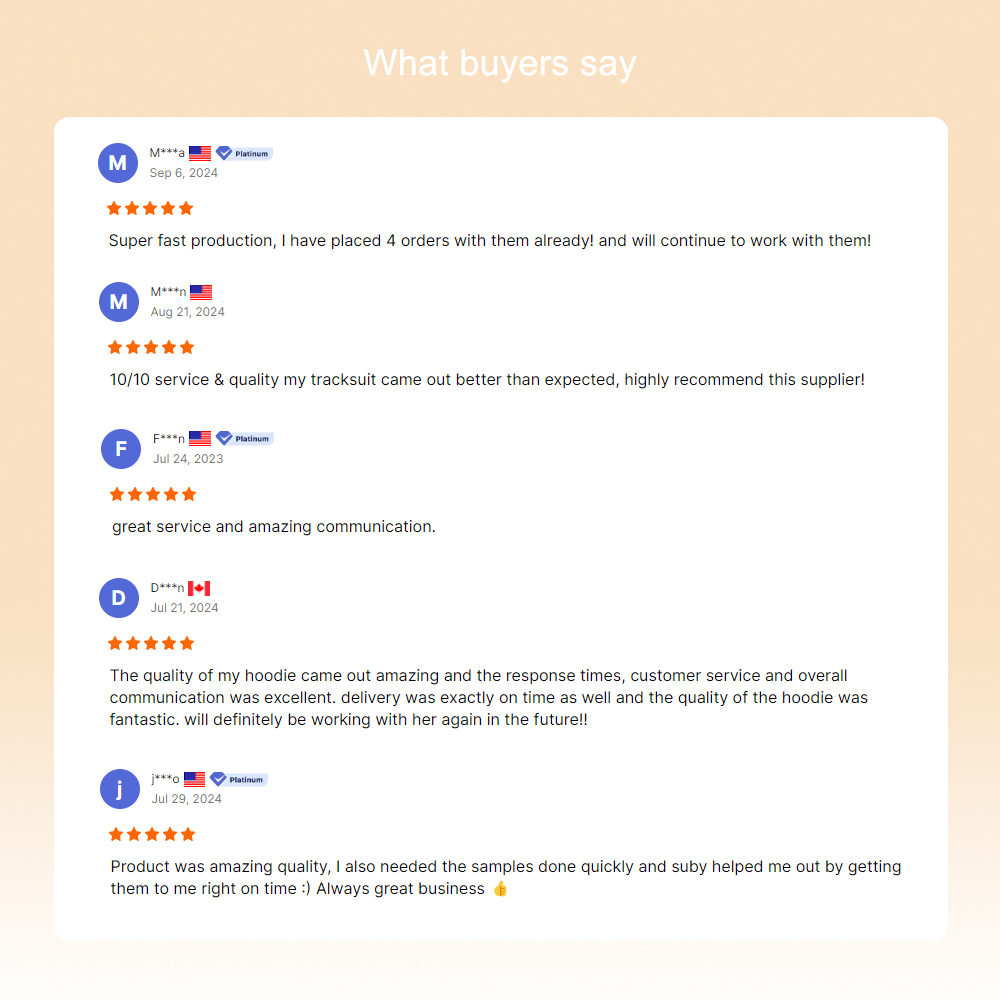The image size is (1000, 1000).
Task: Click the US flag next to M***n
Action: coord(201,292)
